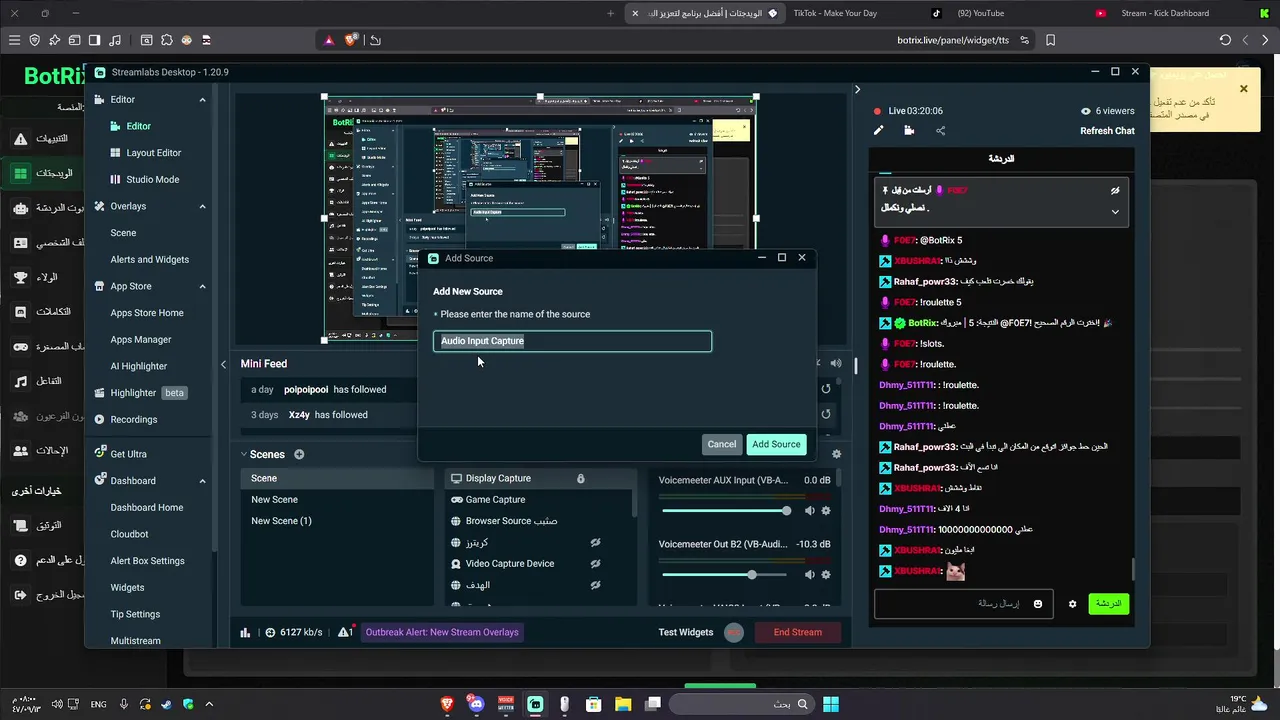This screenshot has width=1280, height=720.
Task: Collapse the App Store section chevron
Action: (x=202, y=286)
